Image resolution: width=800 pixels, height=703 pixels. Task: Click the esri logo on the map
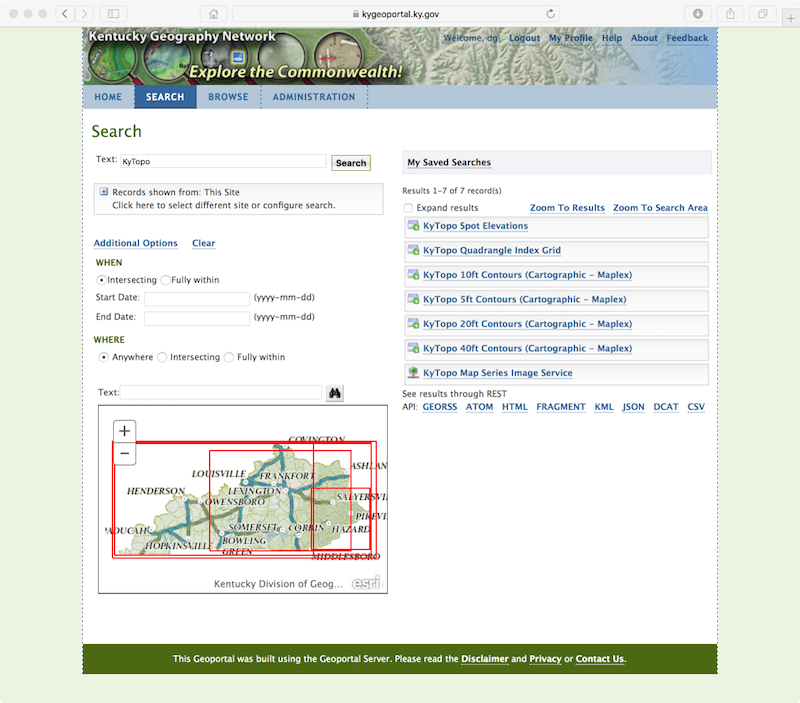(x=366, y=583)
